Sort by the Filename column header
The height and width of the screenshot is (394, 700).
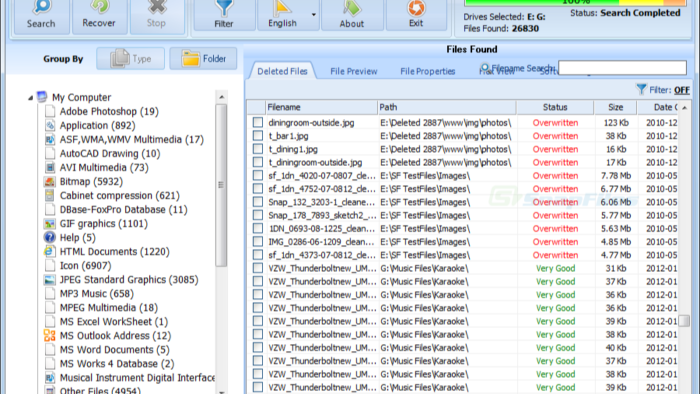click(321, 107)
